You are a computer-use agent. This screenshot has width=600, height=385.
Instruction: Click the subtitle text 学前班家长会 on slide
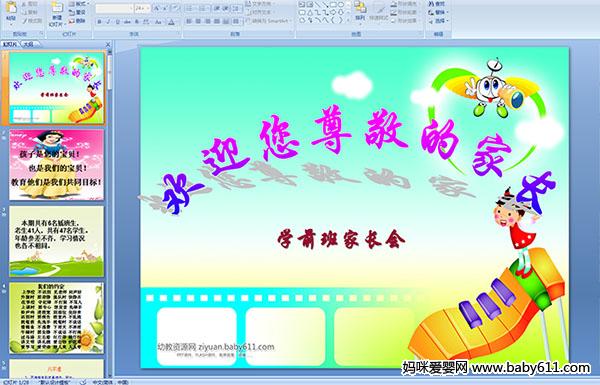(341, 239)
